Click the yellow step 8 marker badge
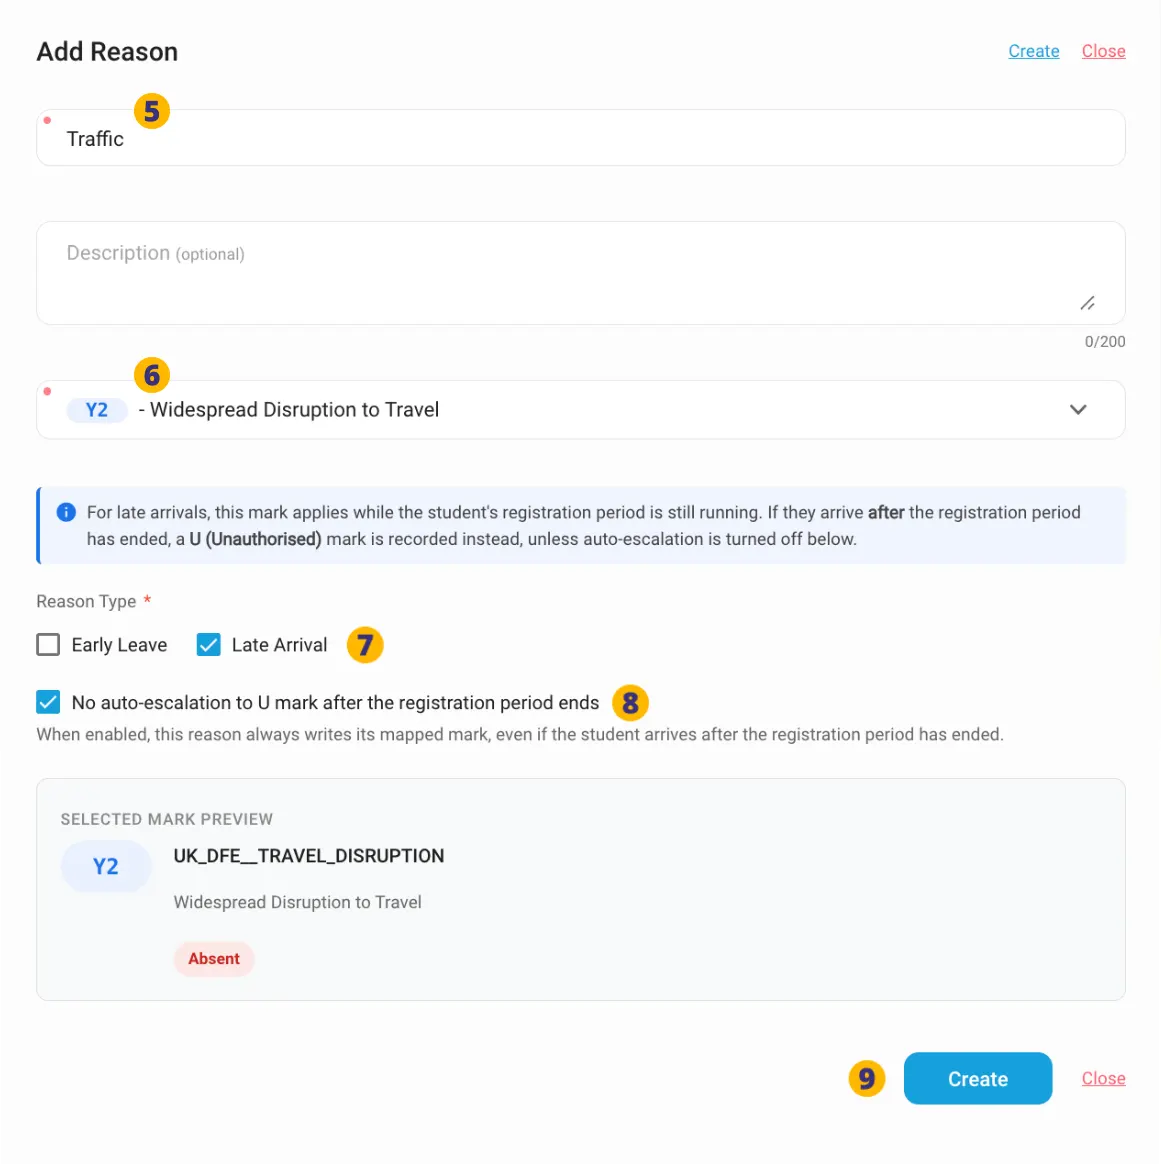 coord(630,702)
